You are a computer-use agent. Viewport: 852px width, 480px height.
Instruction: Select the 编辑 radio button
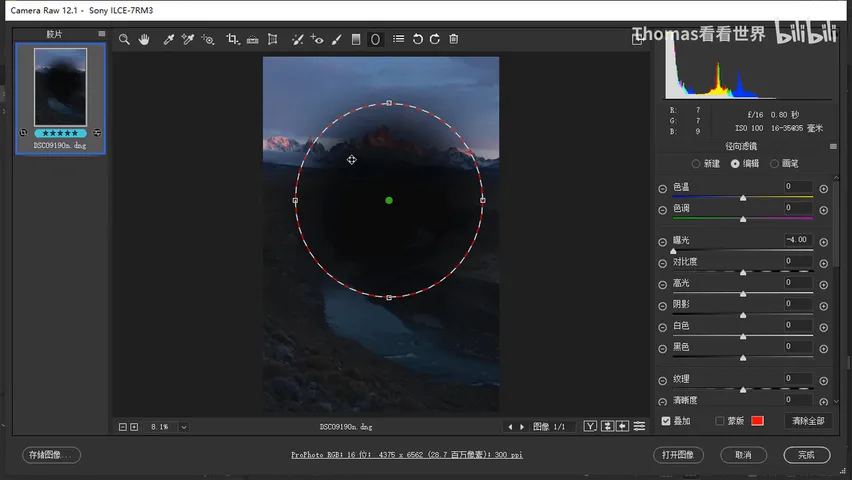(735, 164)
